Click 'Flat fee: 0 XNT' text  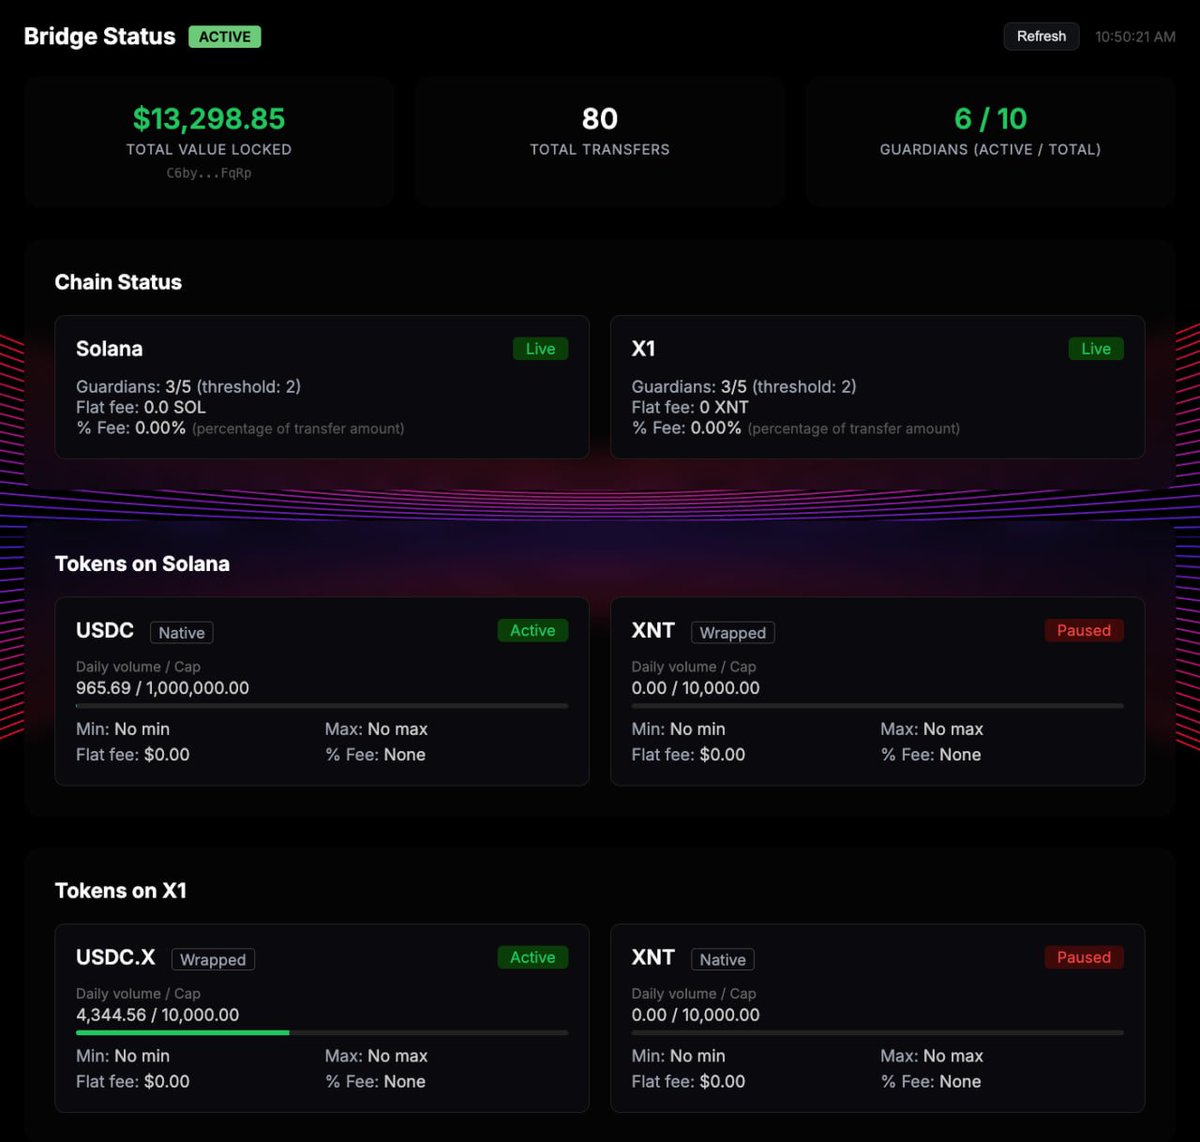[690, 407]
